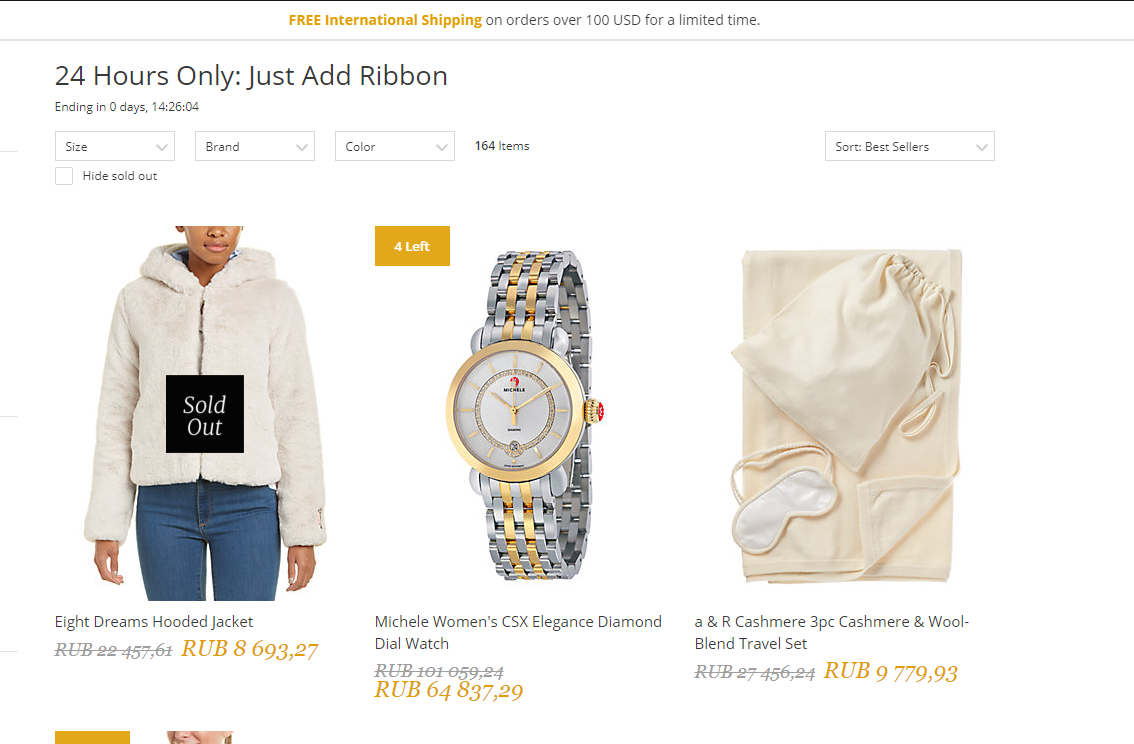Click the jacket sale price RUB 8 693,27
Screen dimensions: 1134x744
250,649
